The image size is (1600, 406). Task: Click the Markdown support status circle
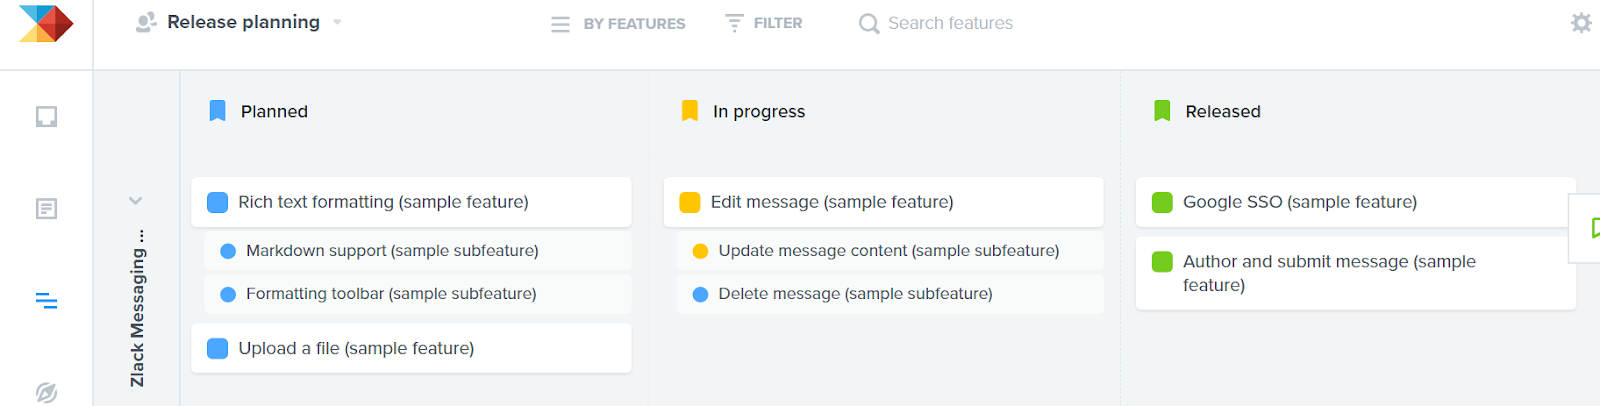[228, 251]
